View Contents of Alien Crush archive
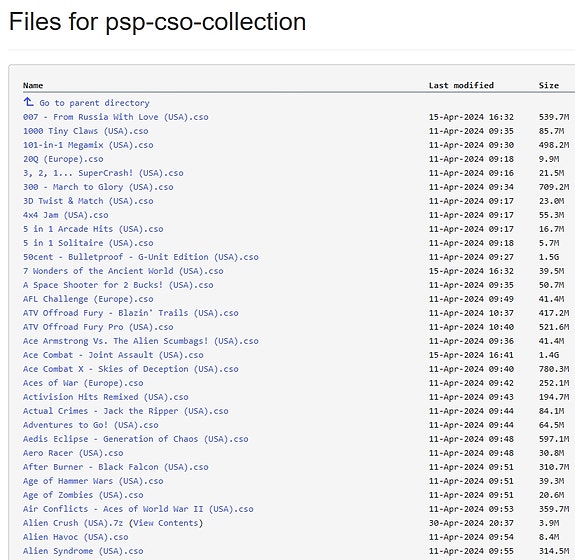This screenshot has width=575, height=560. (166, 523)
